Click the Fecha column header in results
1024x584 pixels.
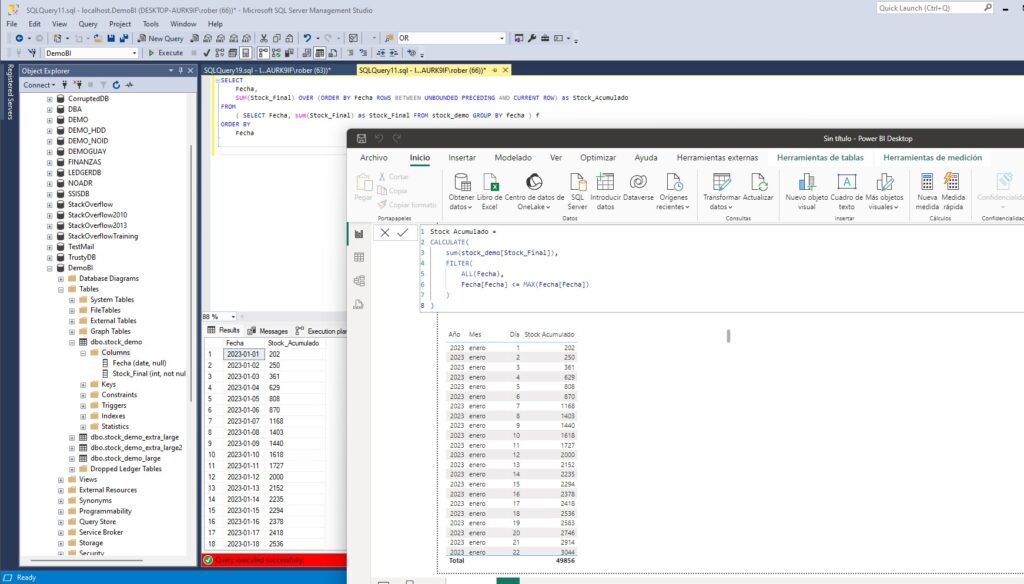(x=237, y=342)
